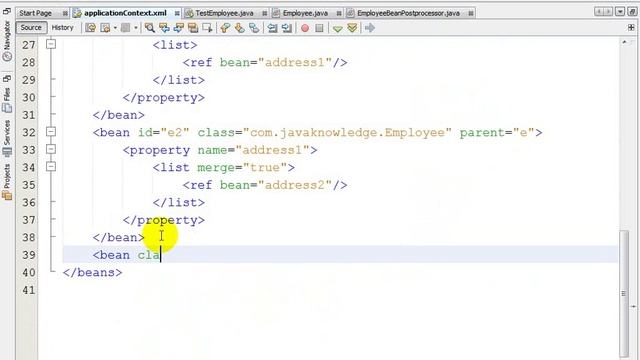
Task: Close TestEmployee.java tab
Action: click(264, 13)
